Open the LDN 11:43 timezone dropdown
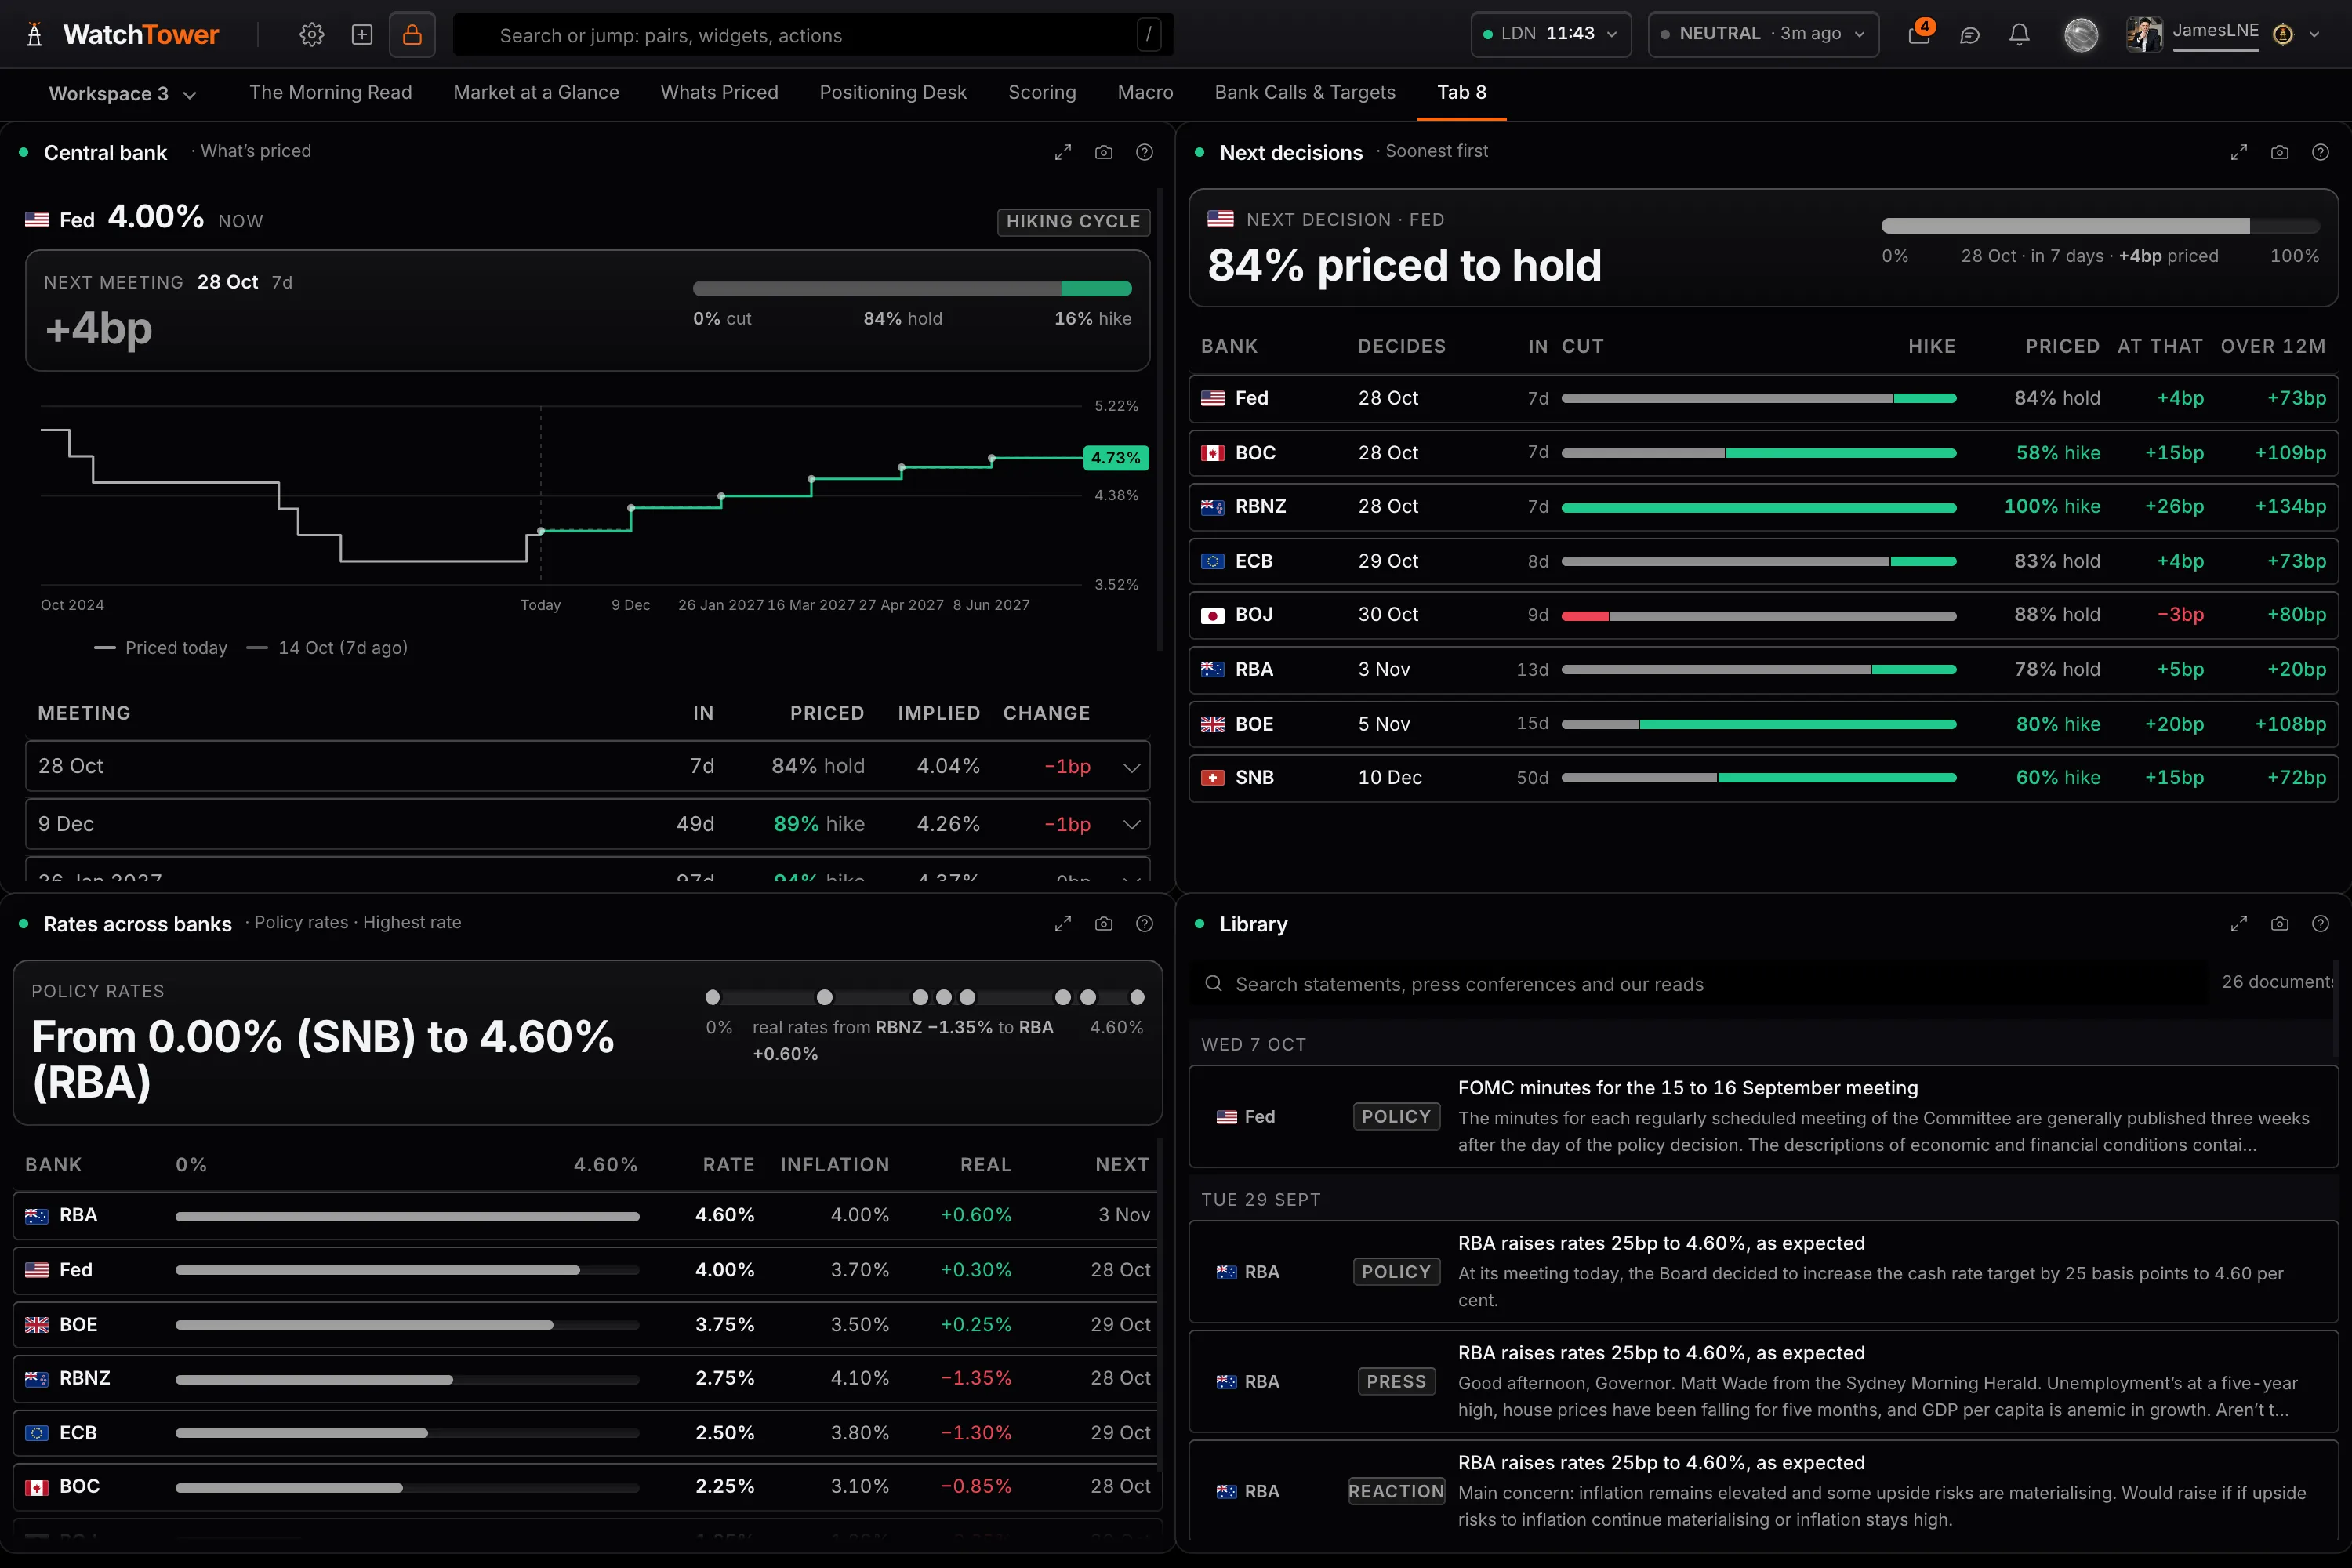2352x1568 pixels. point(1550,34)
